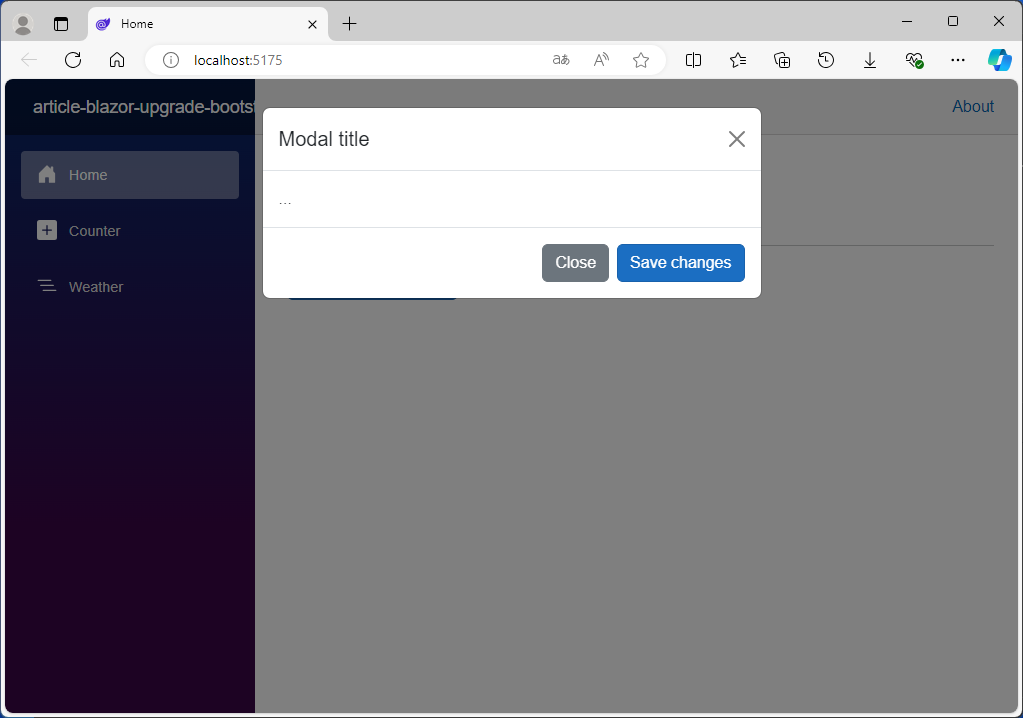
Task: Click the Save changes button
Action: click(680, 263)
